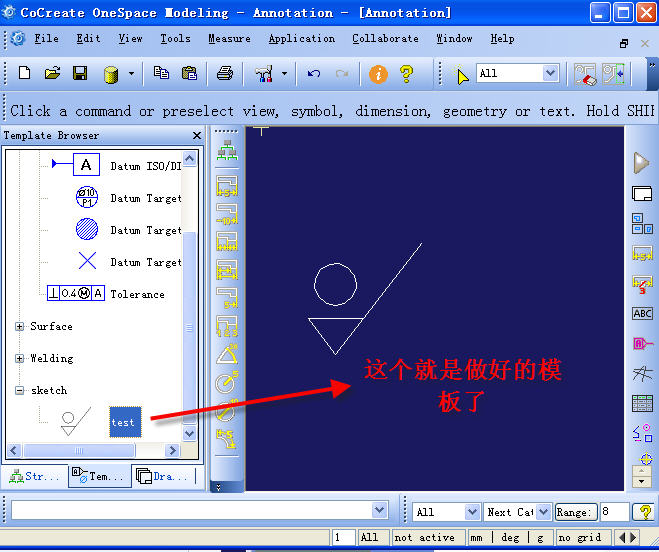Click the Copy icon in the toolbar
Screen dimensions: 659x552
pyautogui.click(x=161, y=74)
